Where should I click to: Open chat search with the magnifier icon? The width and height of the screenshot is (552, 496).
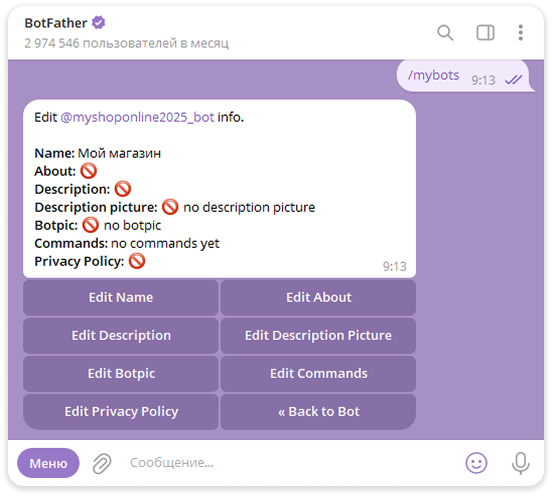pyautogui.click(x=445, y=33)
